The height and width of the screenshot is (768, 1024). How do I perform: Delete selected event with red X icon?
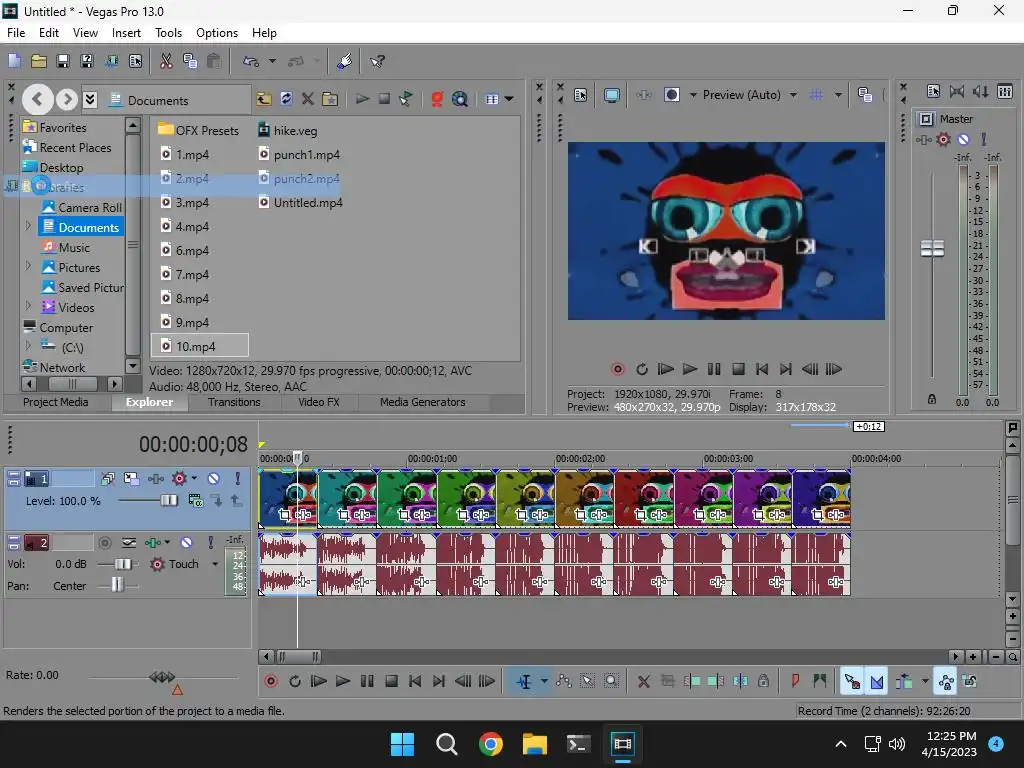[x=643, y=681]
